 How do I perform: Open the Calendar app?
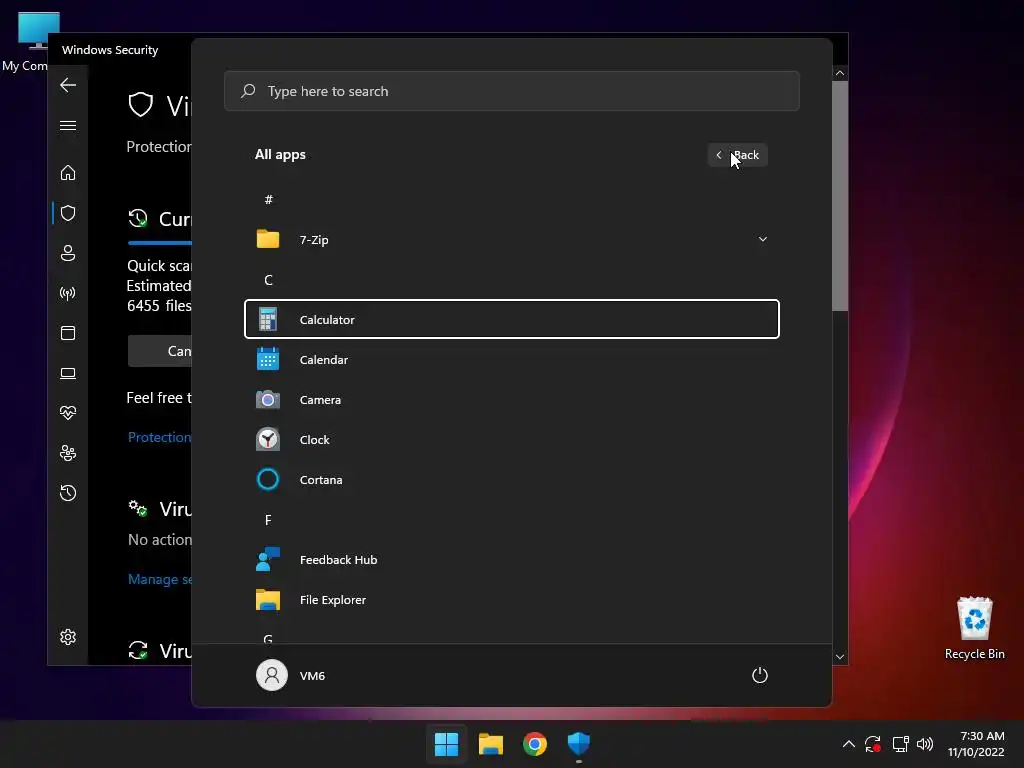[x=511, y=360]
